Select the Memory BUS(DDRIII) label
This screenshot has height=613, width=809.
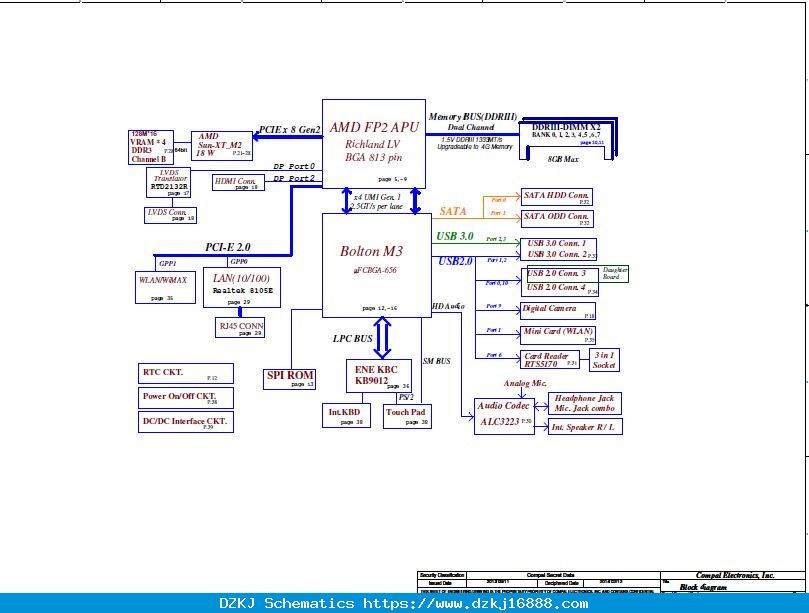[x=473, y=117]
